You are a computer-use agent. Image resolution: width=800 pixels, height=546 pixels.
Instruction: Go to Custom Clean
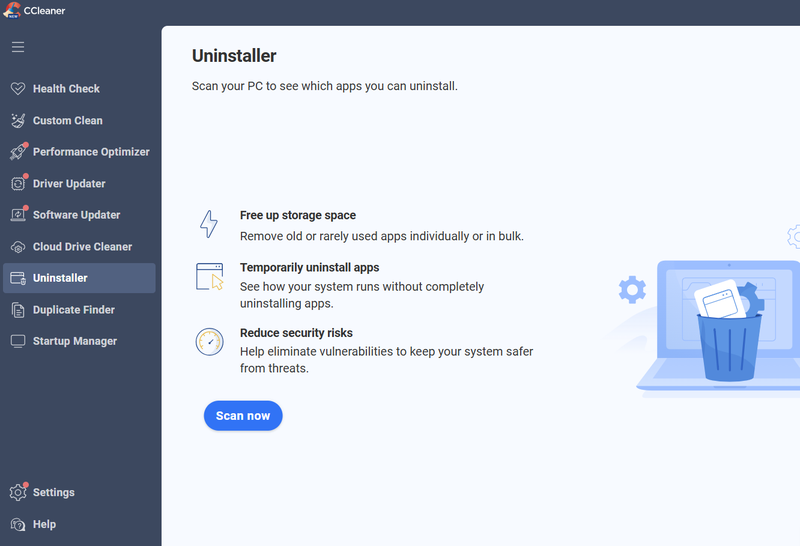coord(68,120)
